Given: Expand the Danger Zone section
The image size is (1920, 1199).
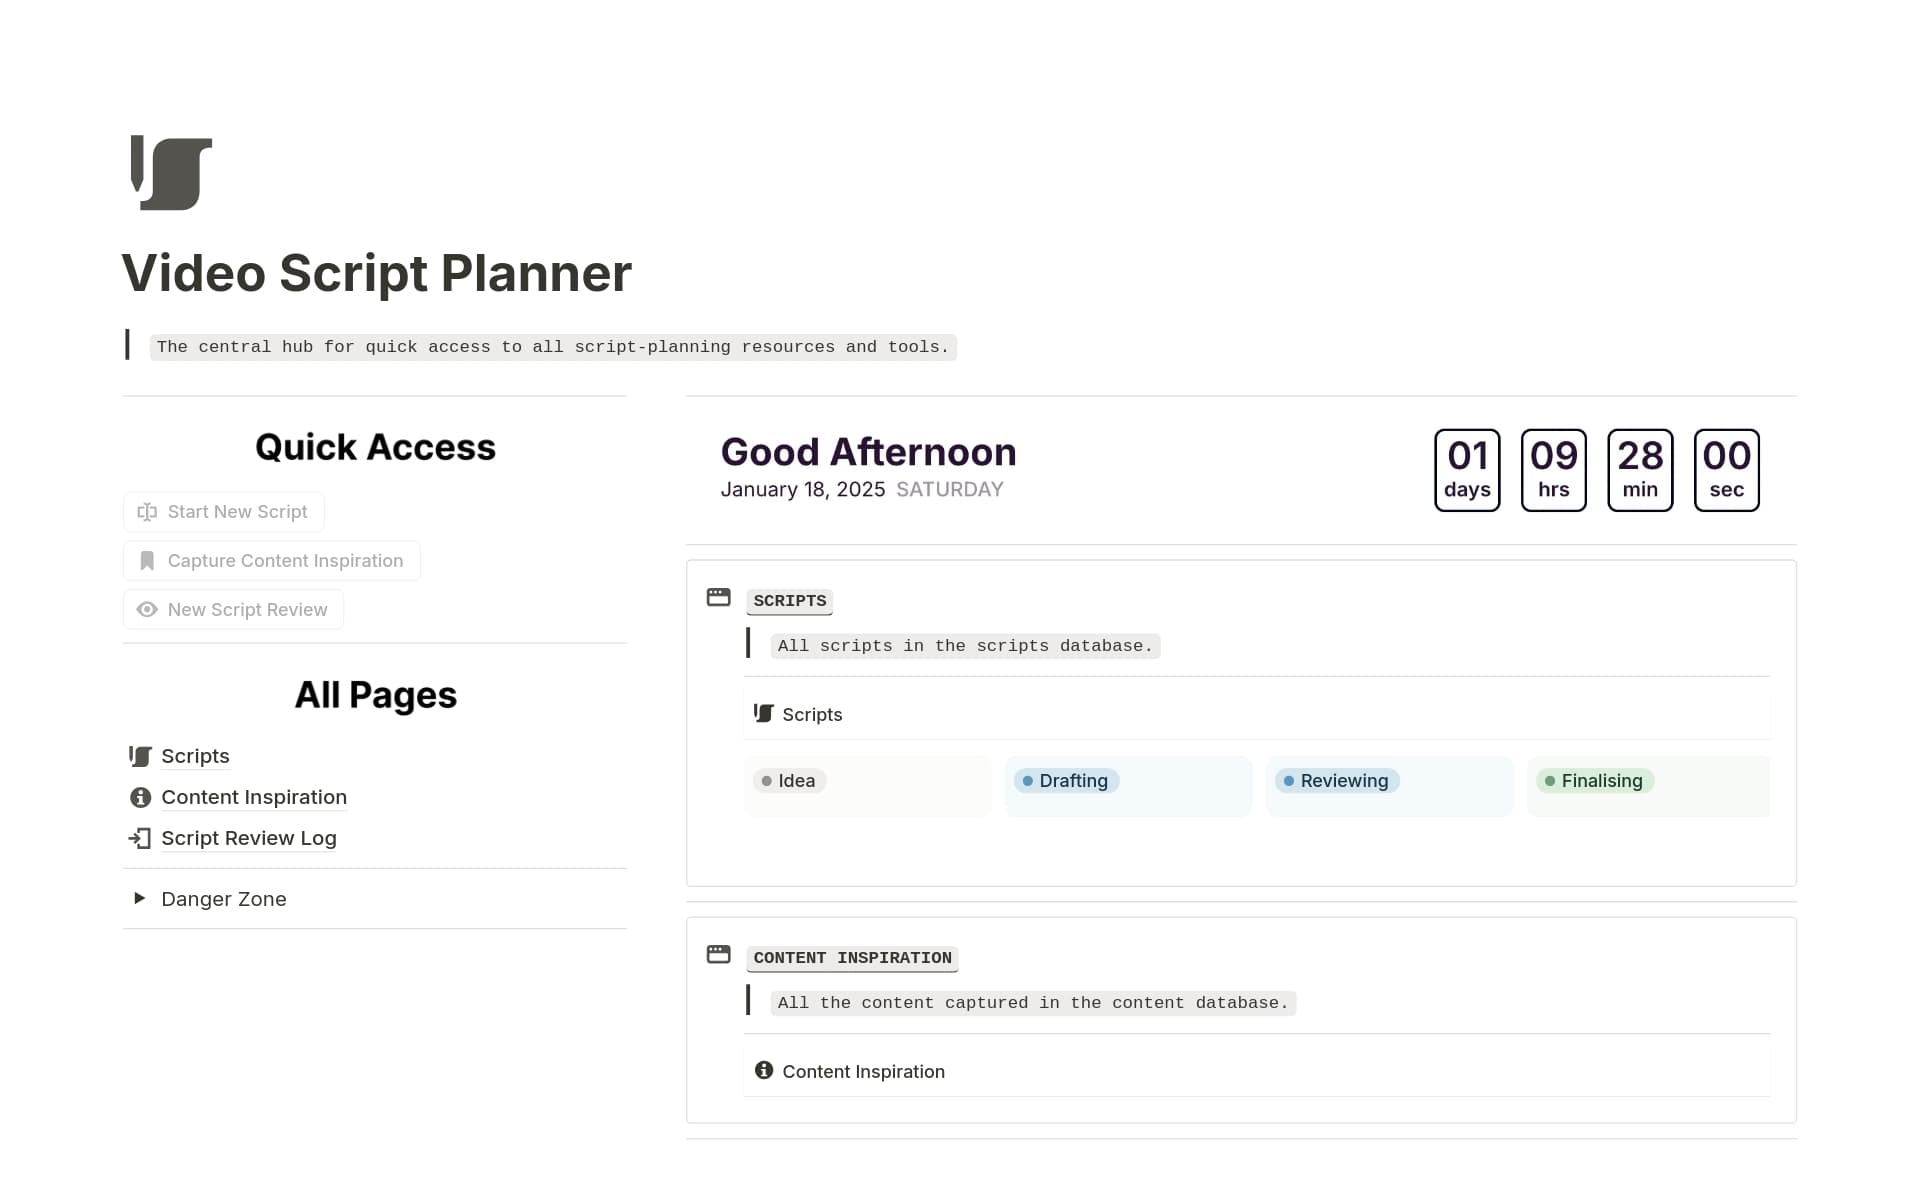Looking at the screenshot, I should point(139,898).
